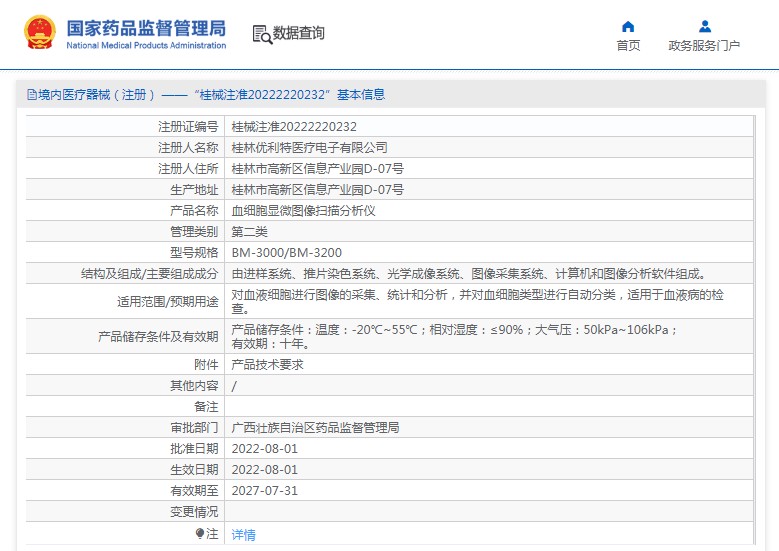Click approval department 广西壮族自治区药品监督管理局

click(x=315, y=427)
